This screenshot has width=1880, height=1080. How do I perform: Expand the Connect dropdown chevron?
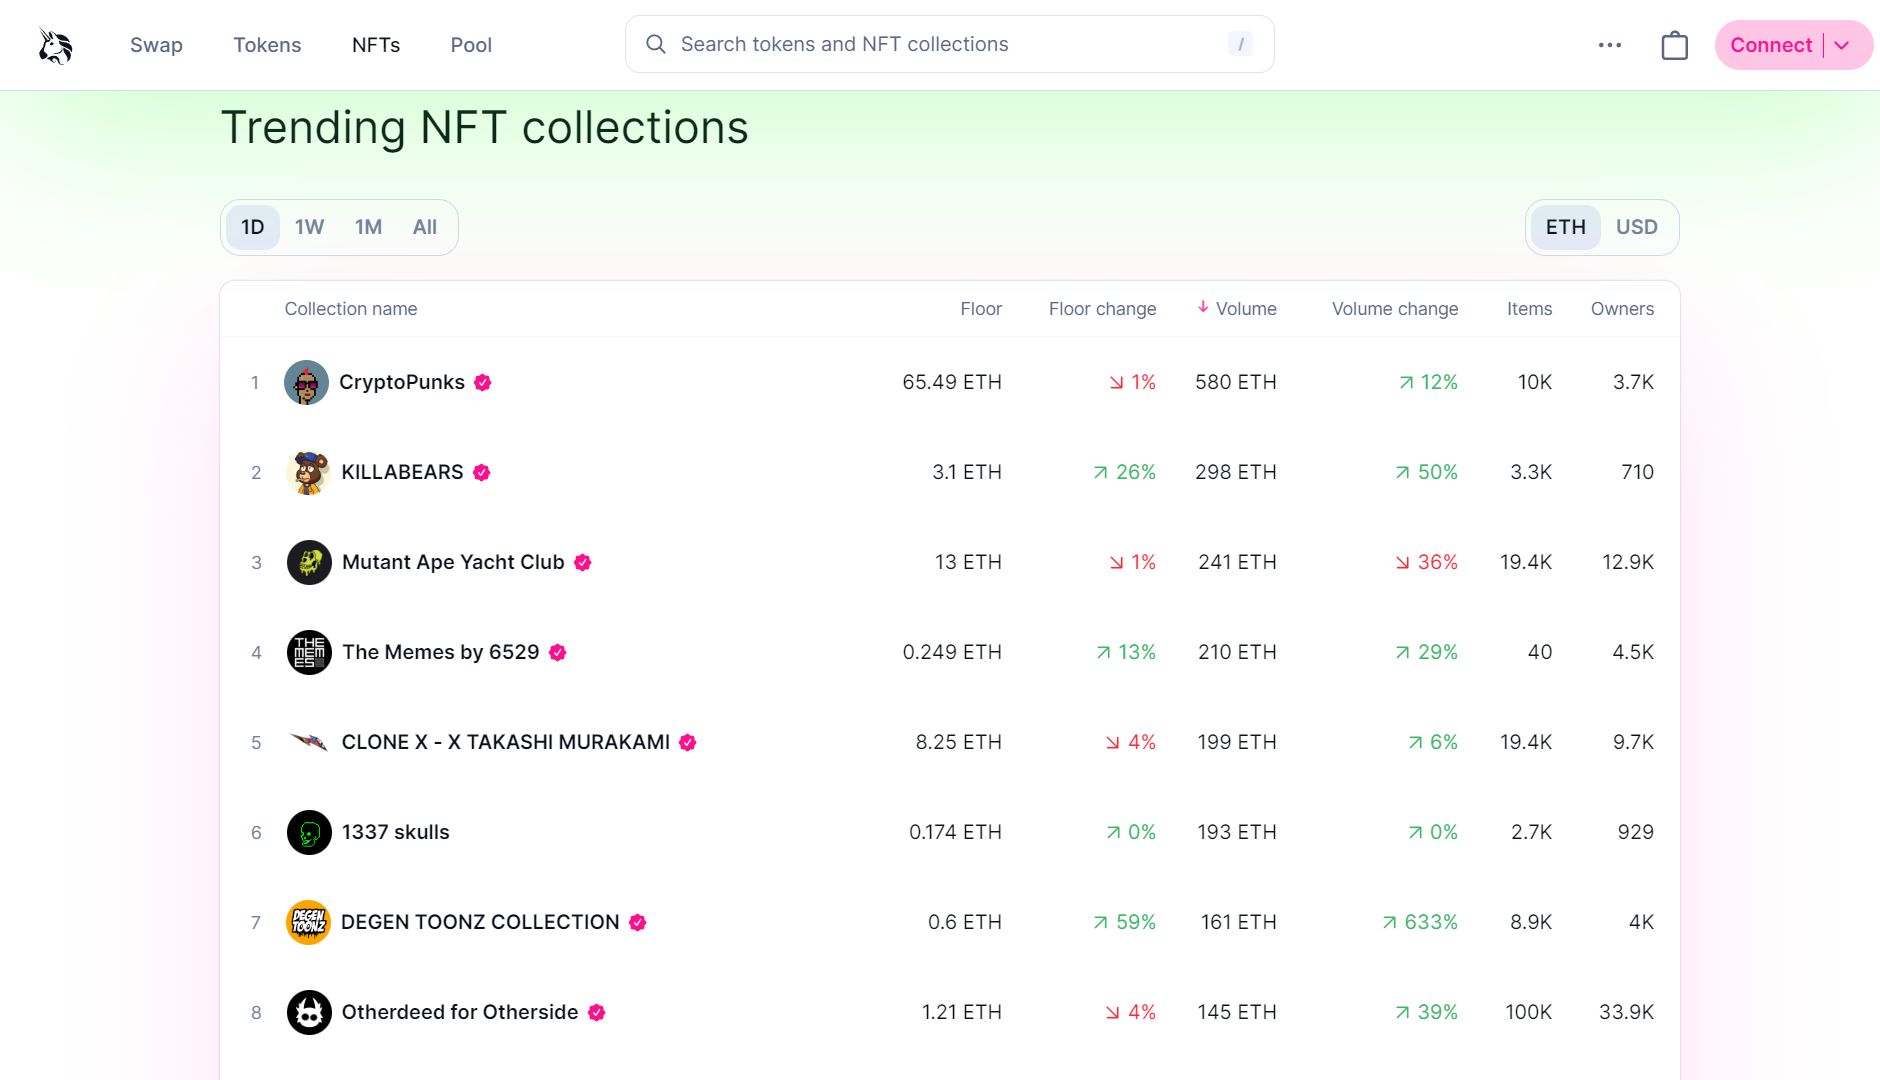1842,45
